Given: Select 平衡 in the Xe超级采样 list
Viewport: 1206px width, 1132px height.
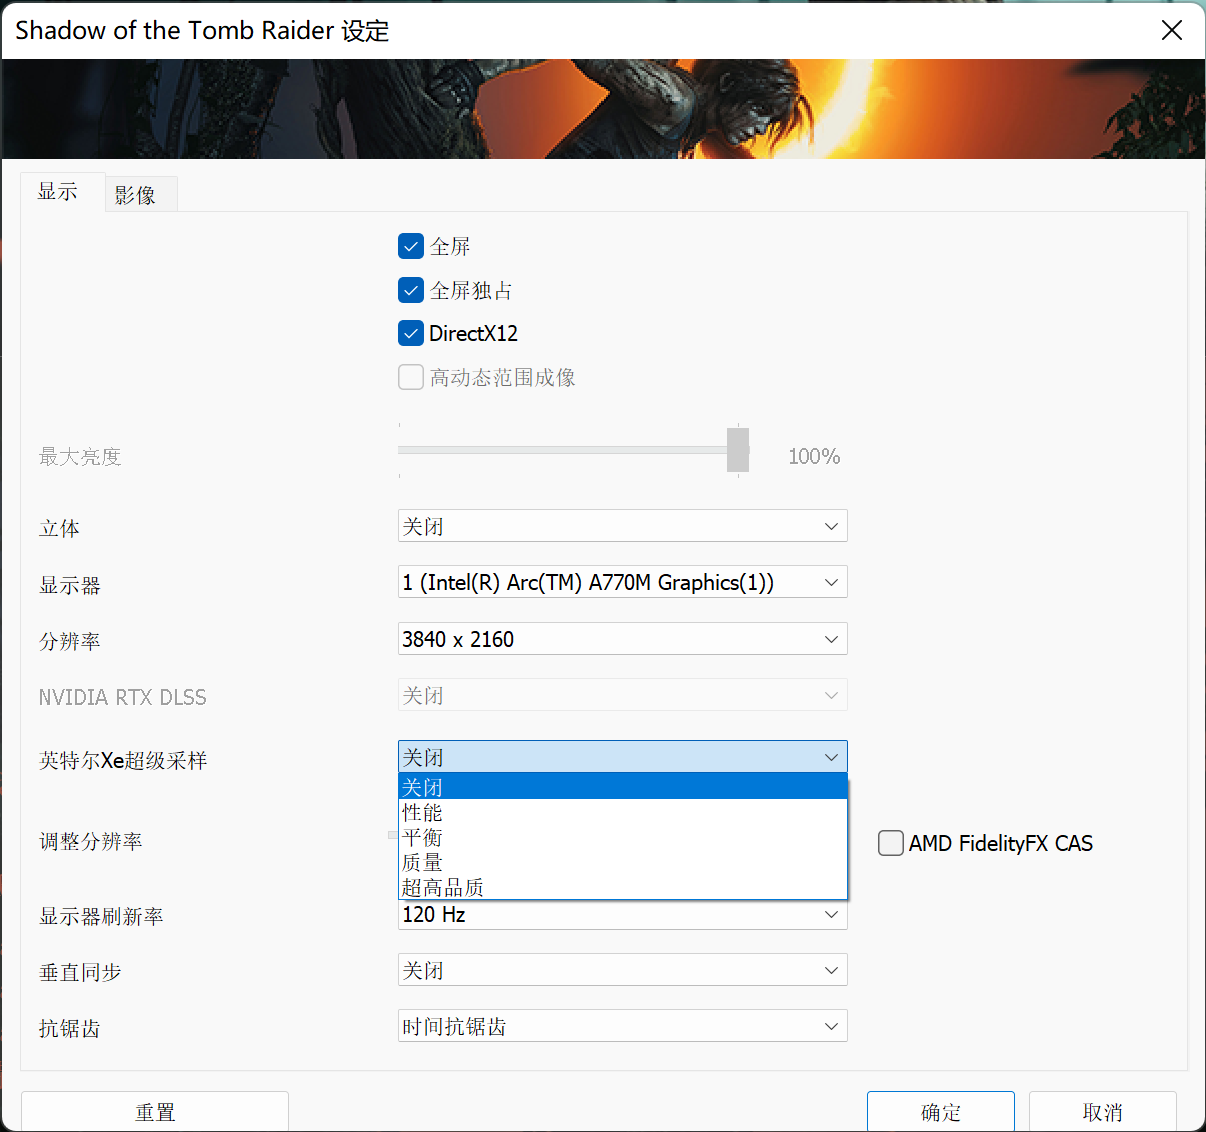Looking at the screenshot, I should [622, 837].
